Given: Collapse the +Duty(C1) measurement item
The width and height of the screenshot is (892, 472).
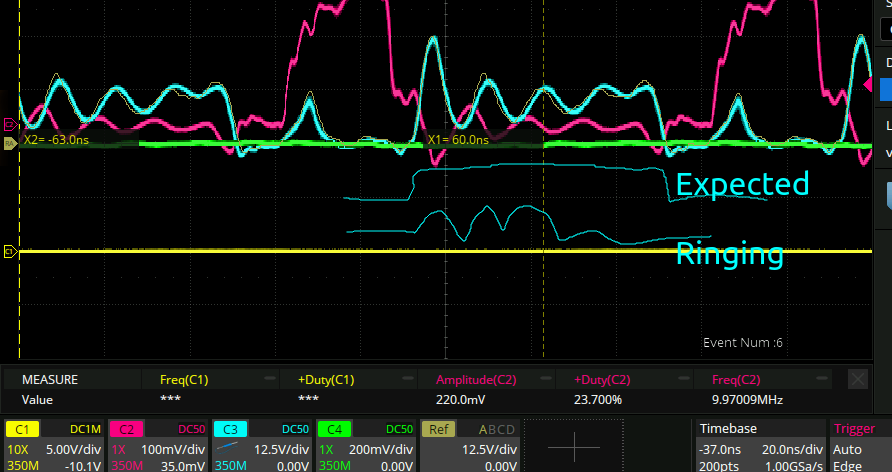Looking at the screenshot, I should (407, 380).
